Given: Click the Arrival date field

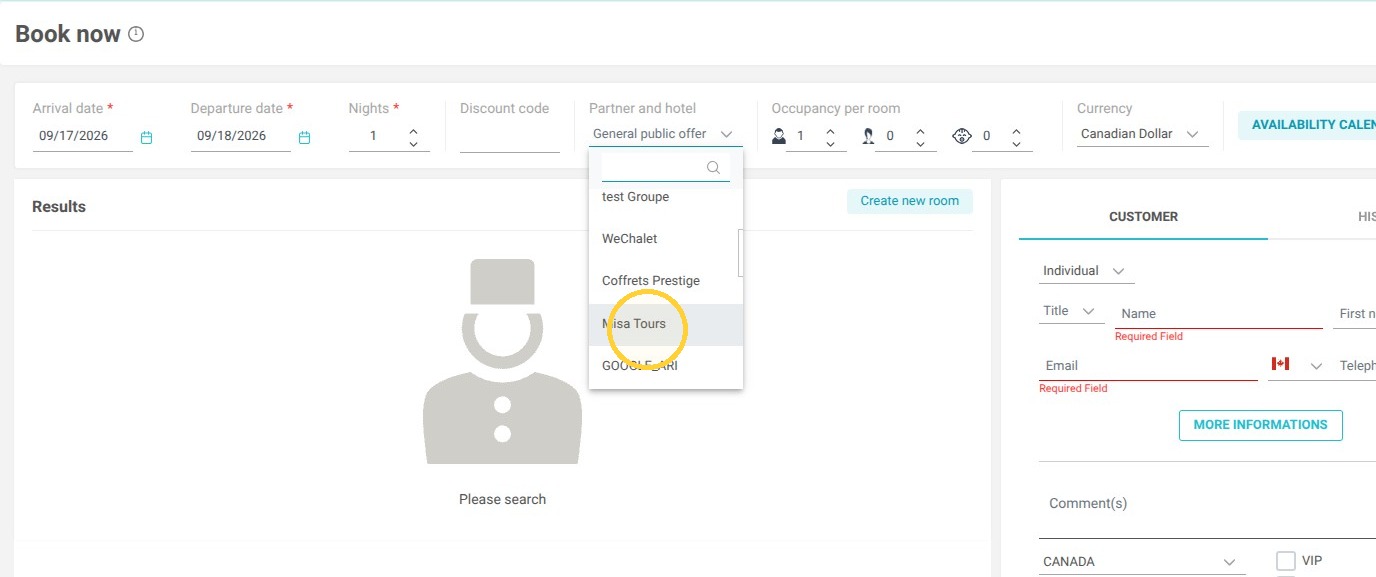Looking at the screenshot, I should click(83, 136).
